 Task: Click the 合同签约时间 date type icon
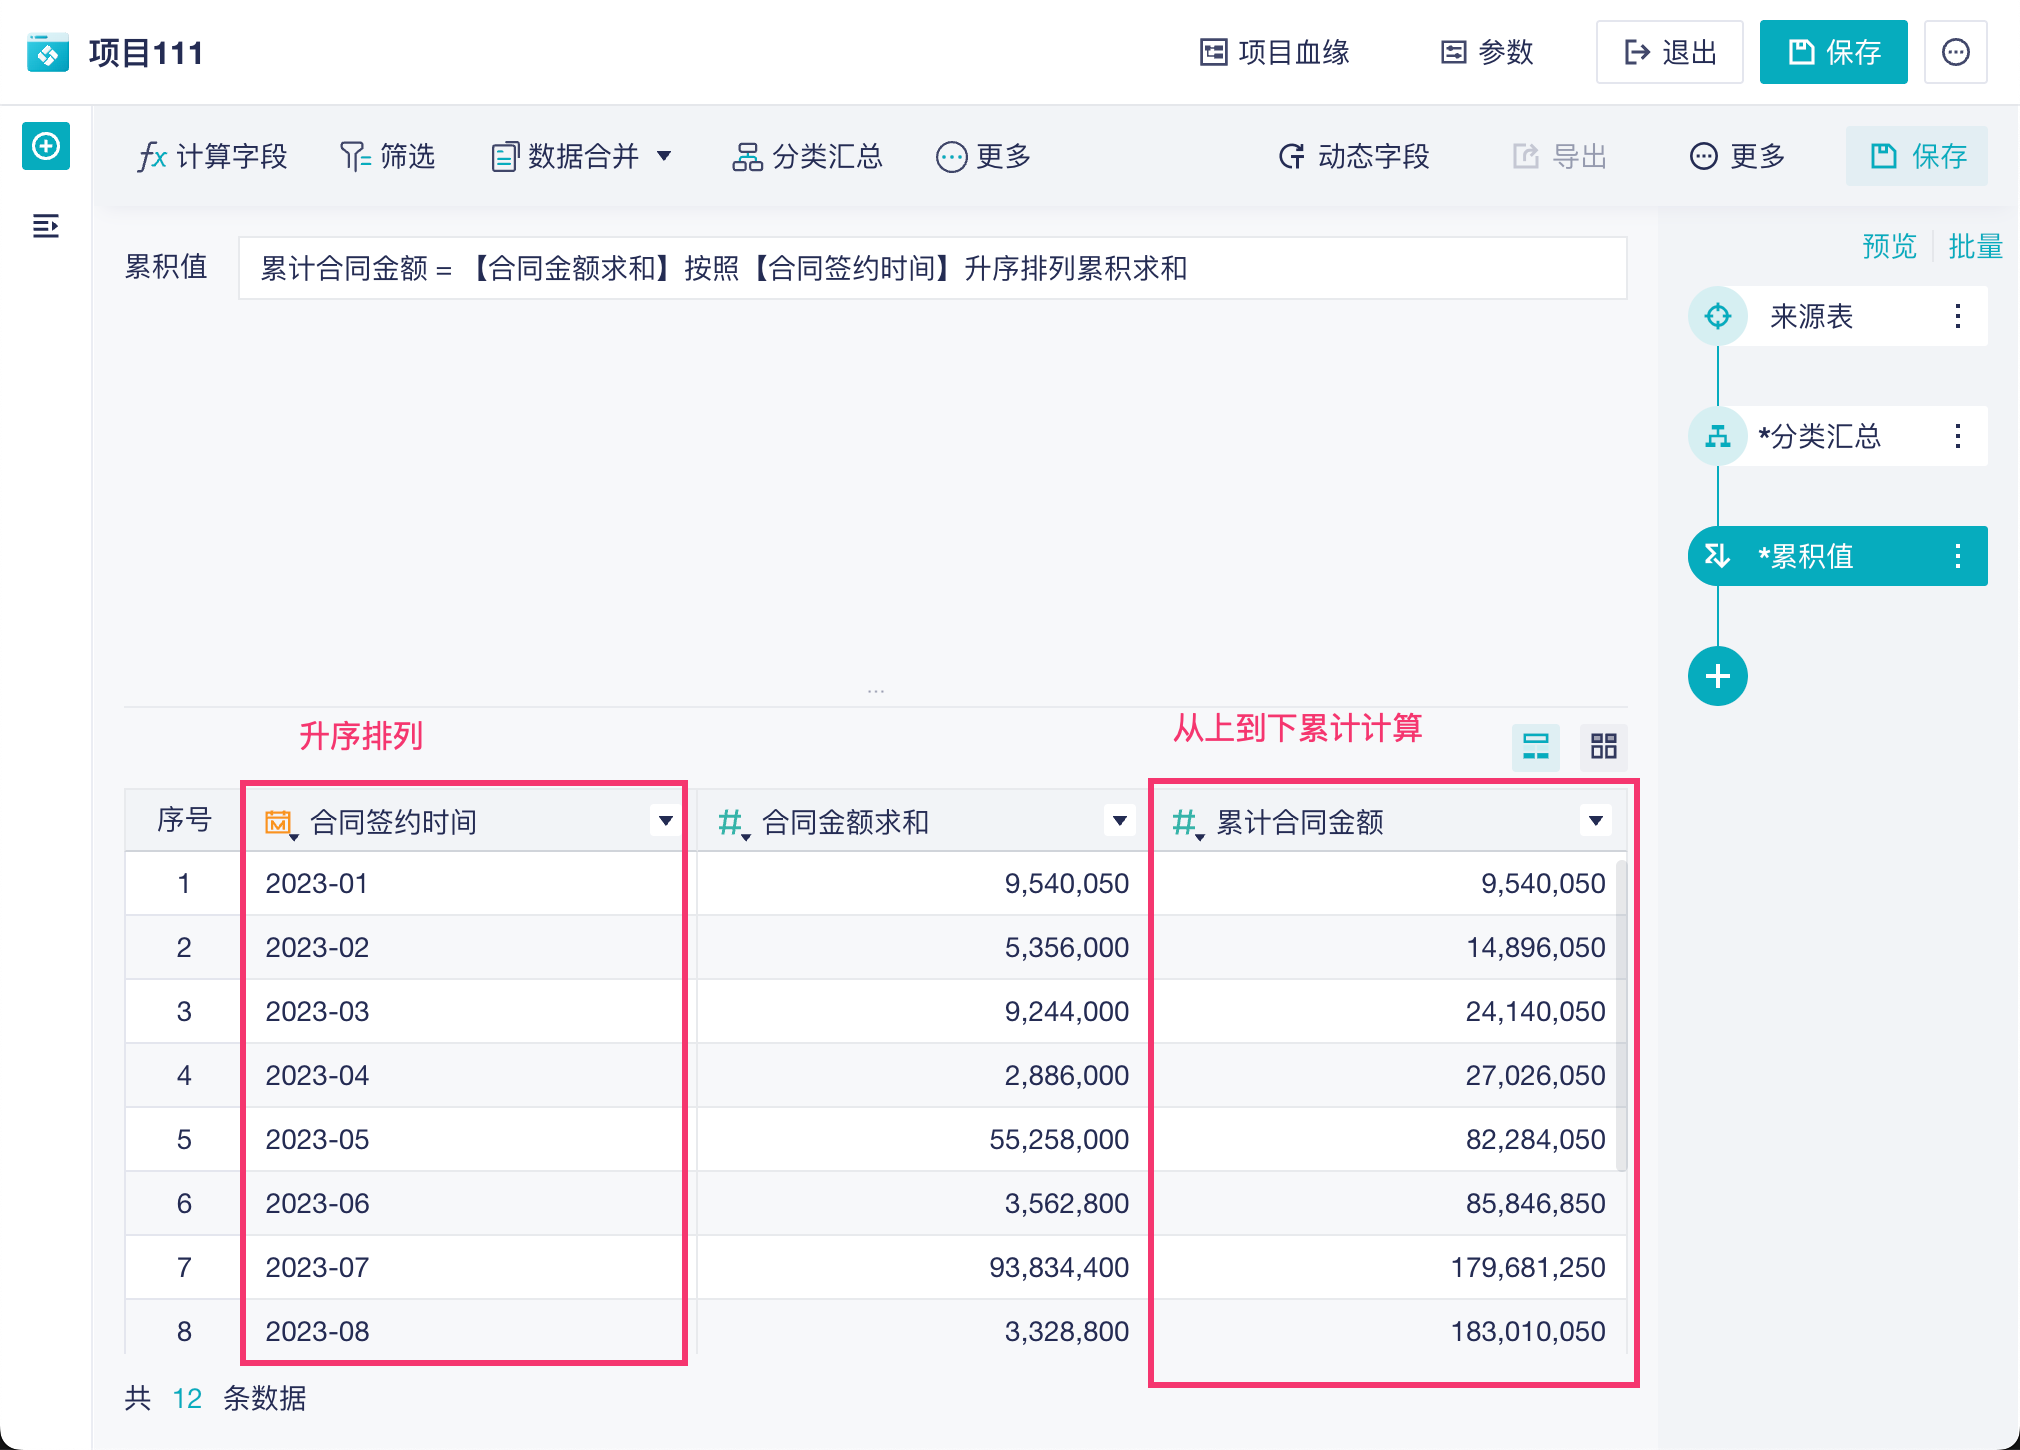278,822
